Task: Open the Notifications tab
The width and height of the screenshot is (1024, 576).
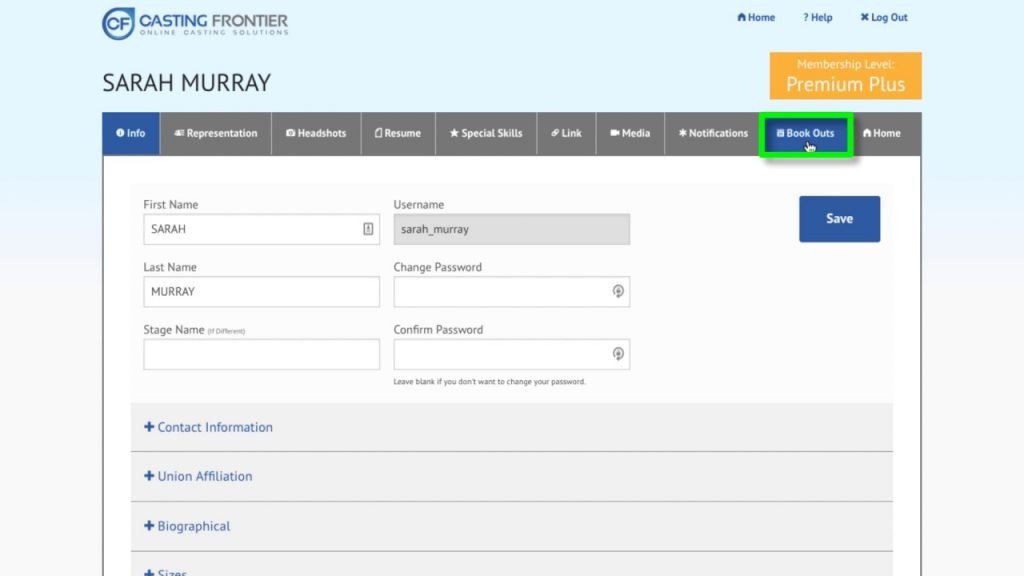Action: pos(713,133)
